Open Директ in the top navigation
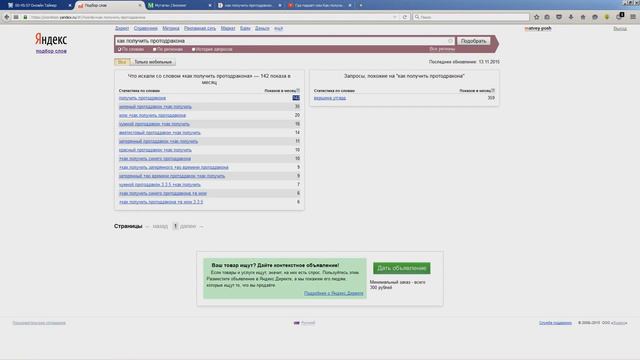 click(122, 28)
